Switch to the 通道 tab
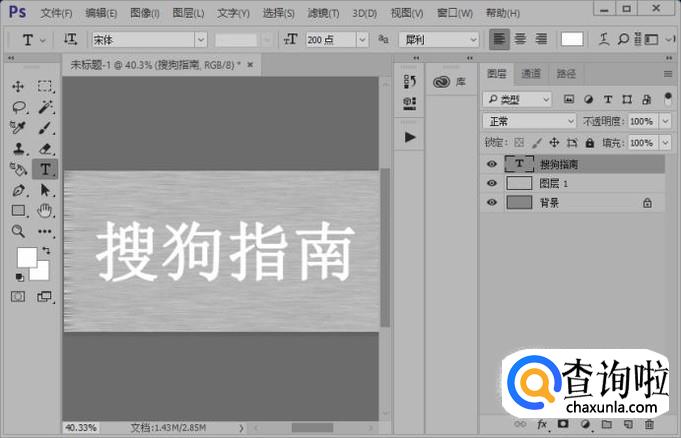This screenshot has height=438, width=681. [x=531, y=73]
